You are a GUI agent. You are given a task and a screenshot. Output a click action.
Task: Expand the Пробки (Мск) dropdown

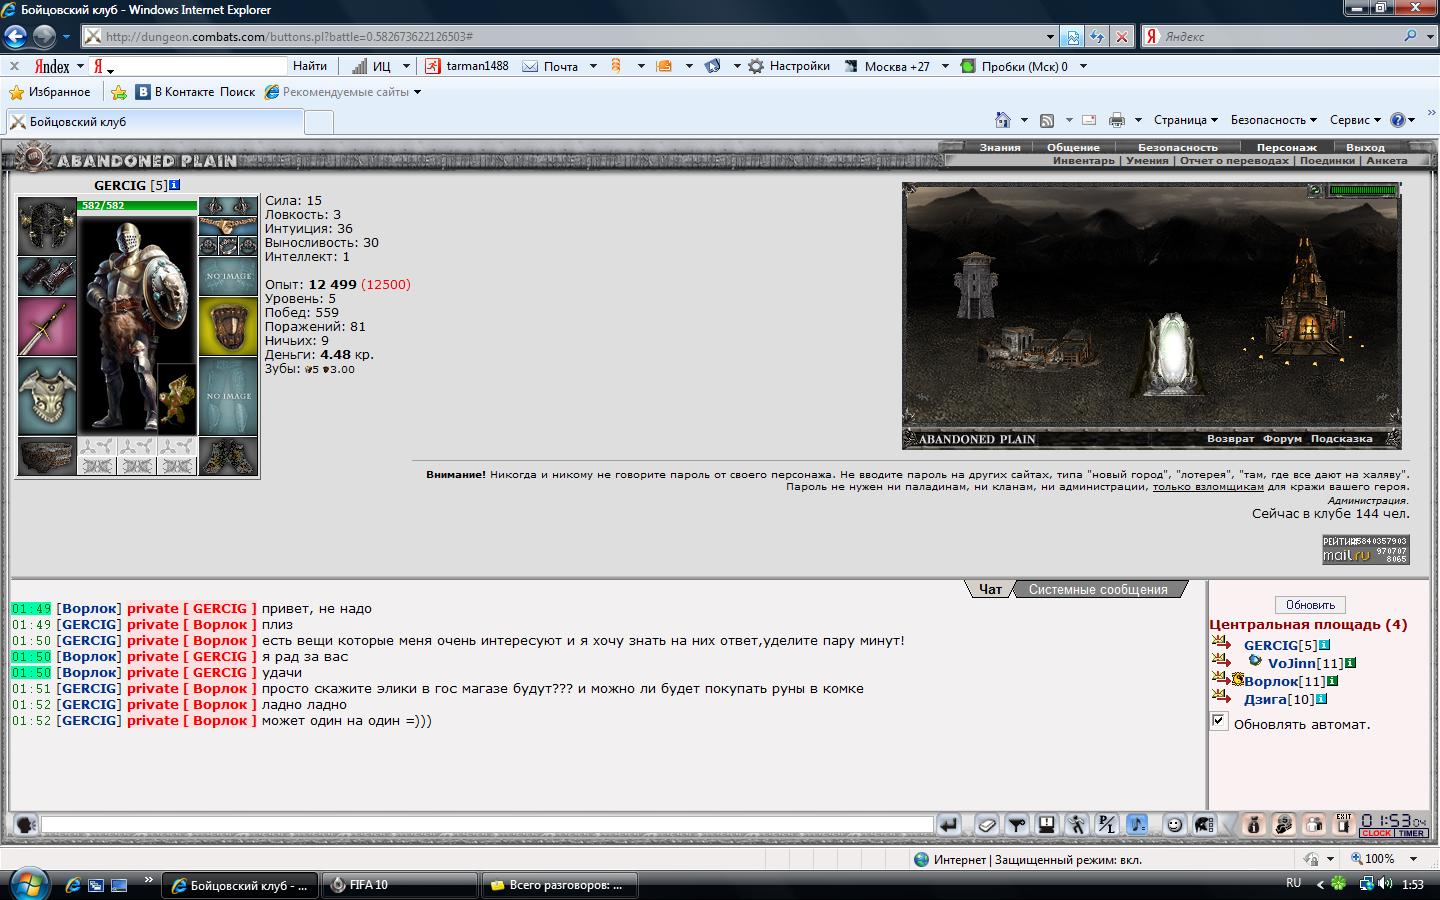pos(1083,67)
